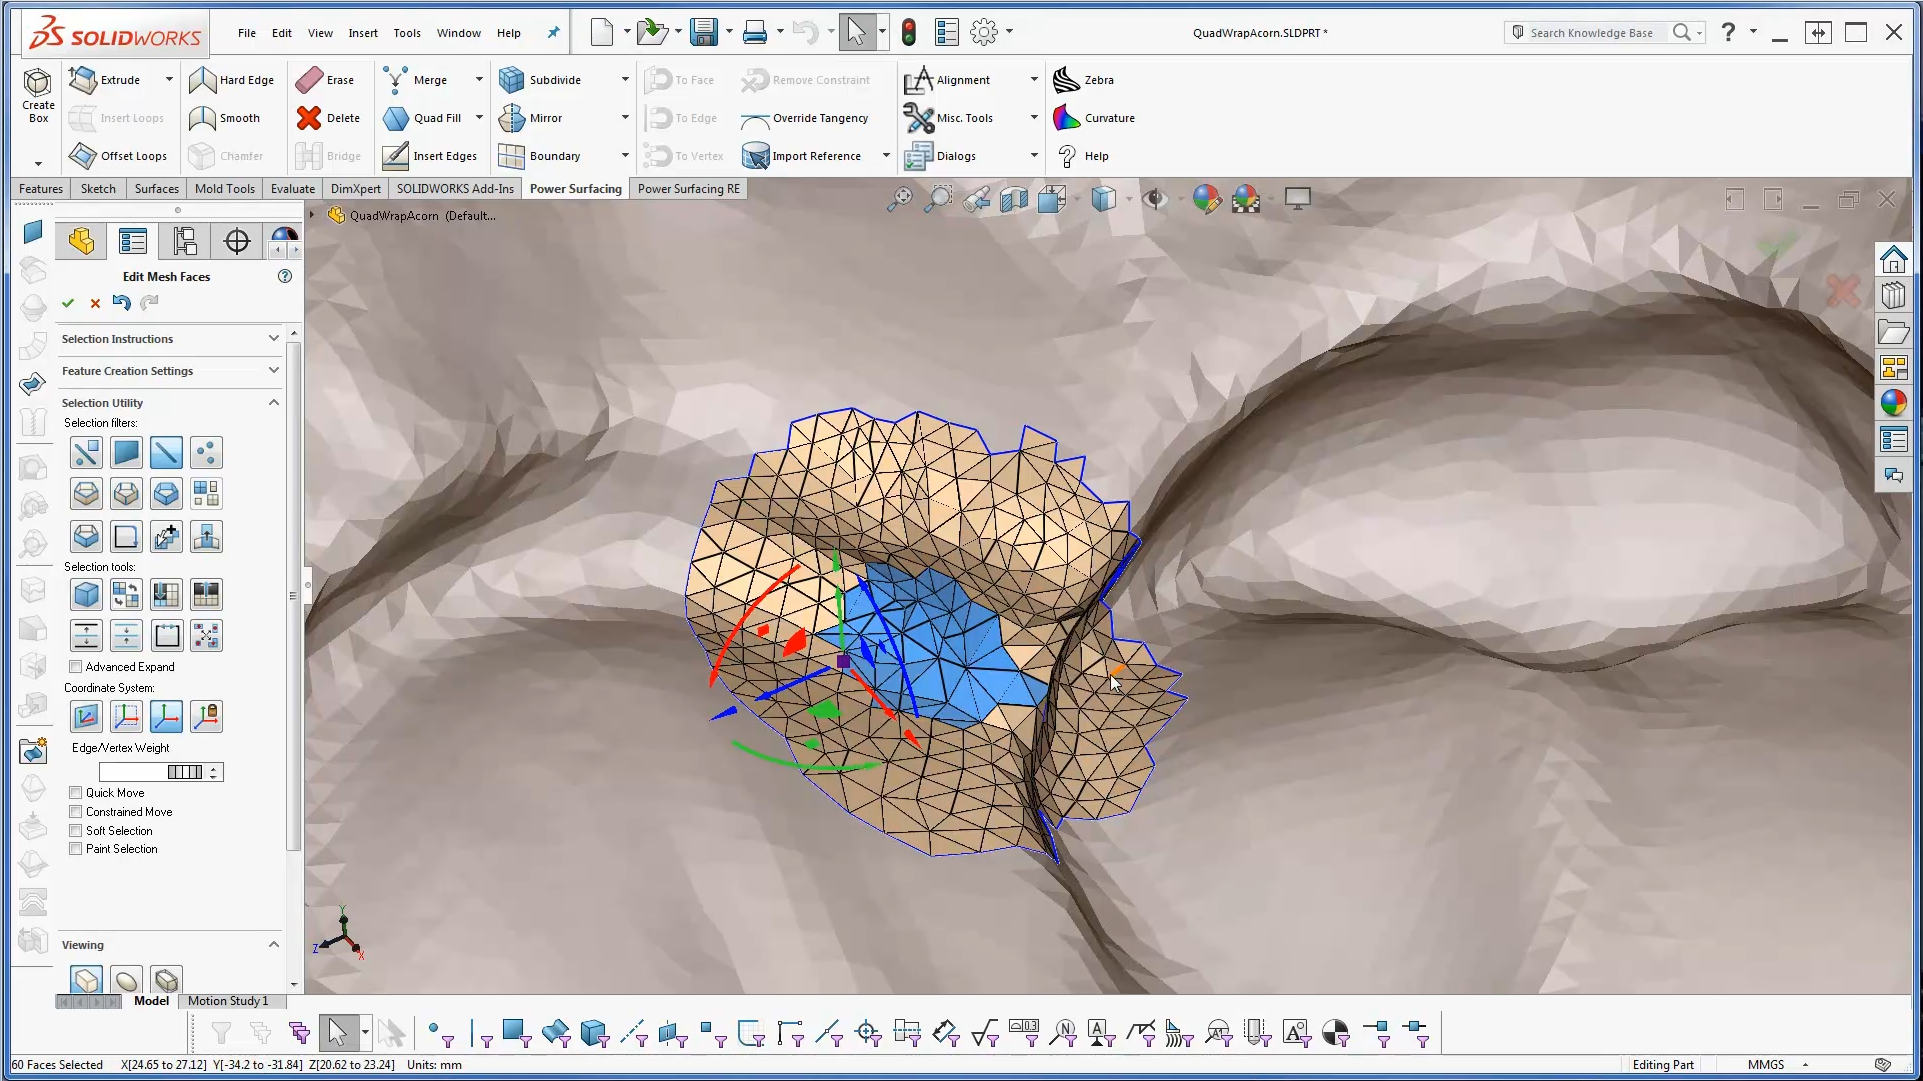
Task: Click Zoom to Fit in view toolbar
Action: click(900, 199)
